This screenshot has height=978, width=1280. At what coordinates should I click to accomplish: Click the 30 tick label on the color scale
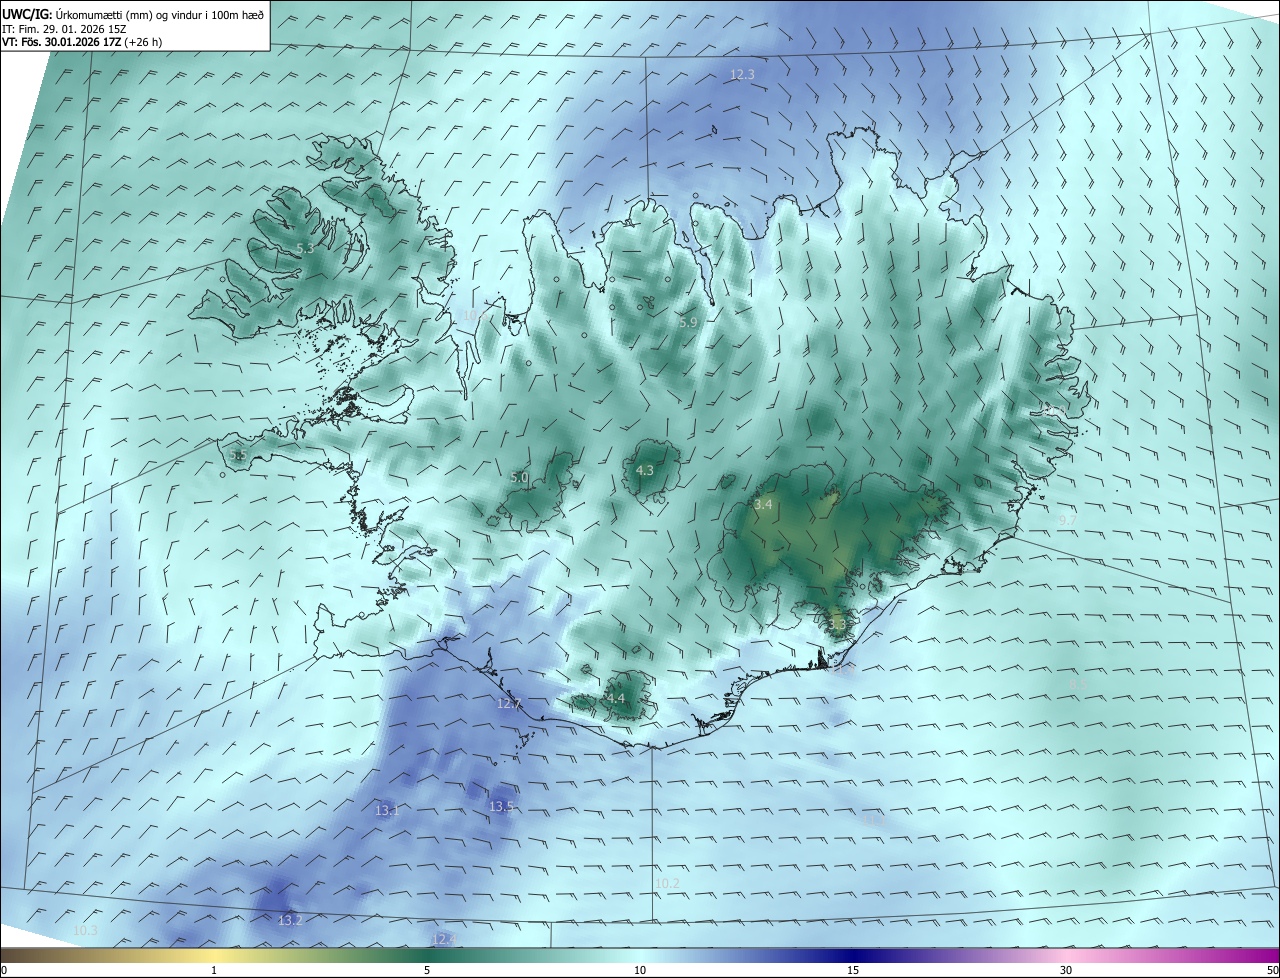click(1066, 970)
